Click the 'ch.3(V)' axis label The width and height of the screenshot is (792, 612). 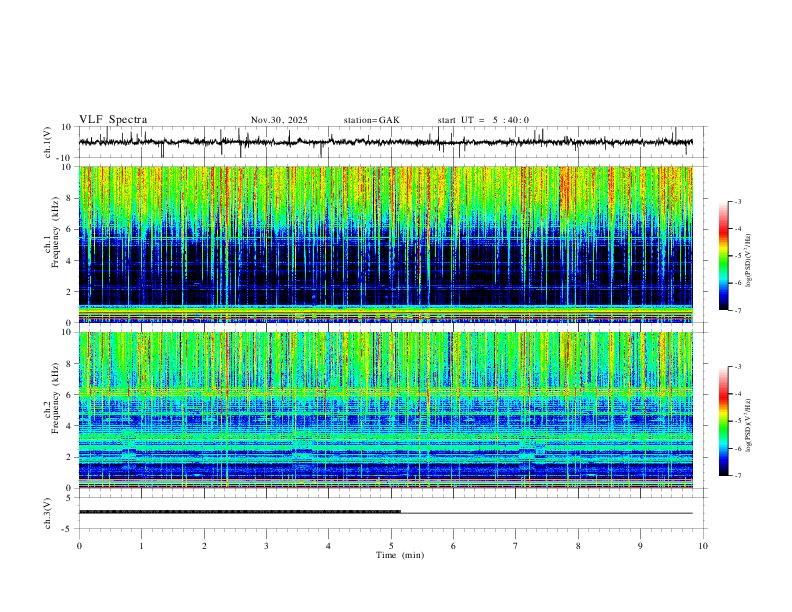point(48,513)
